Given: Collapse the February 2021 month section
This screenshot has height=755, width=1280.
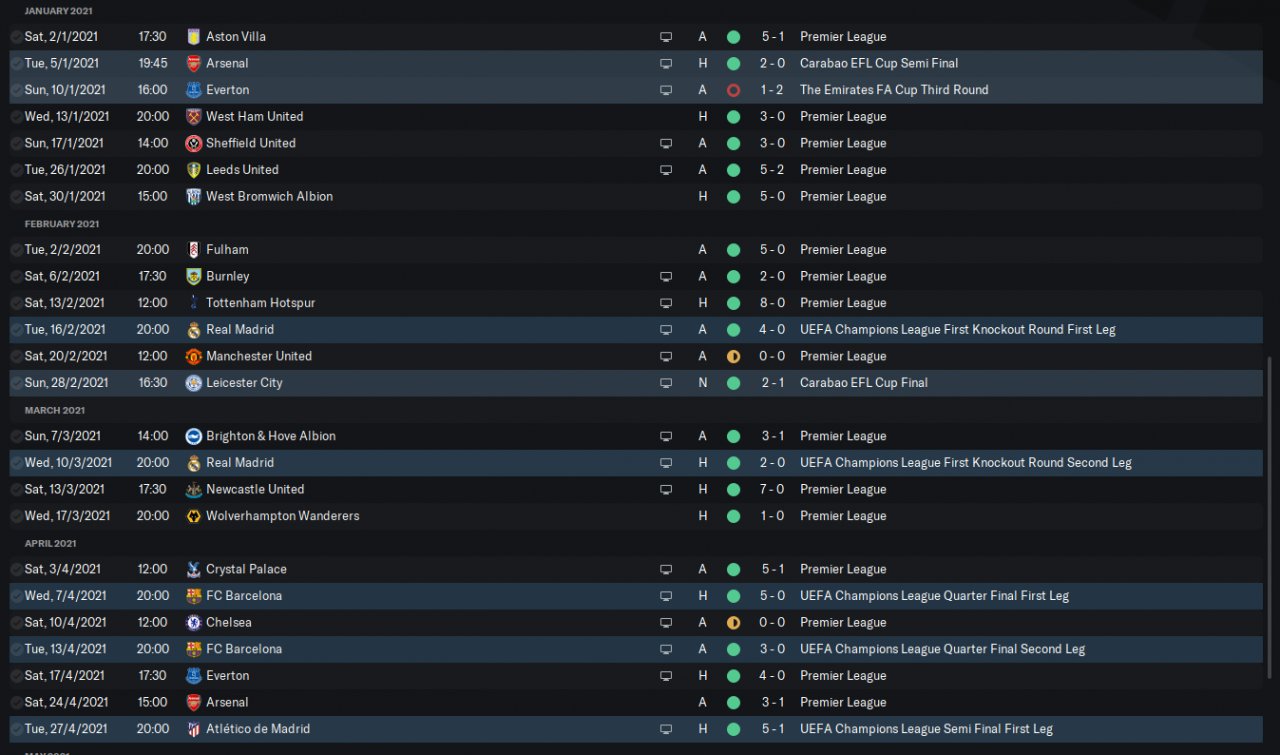Looking at the screenshot, I should (62, 224).
